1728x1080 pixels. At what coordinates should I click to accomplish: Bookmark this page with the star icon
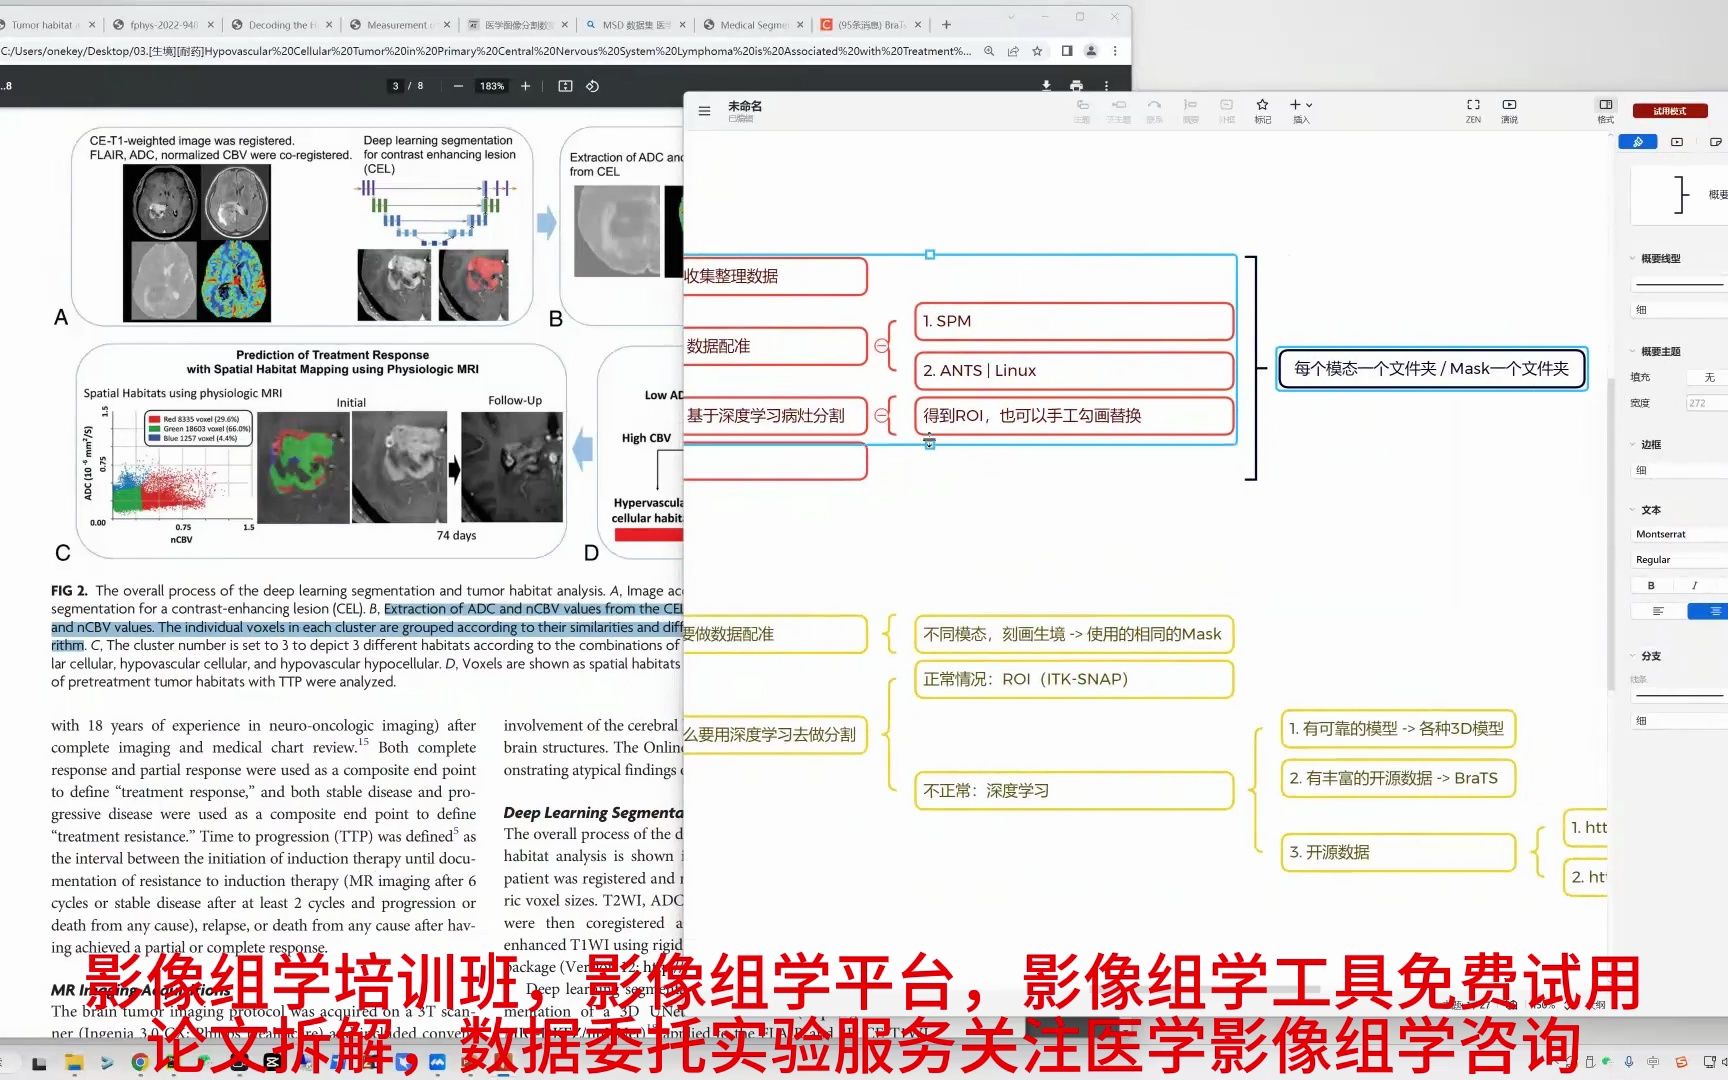tap(1037, 51)
